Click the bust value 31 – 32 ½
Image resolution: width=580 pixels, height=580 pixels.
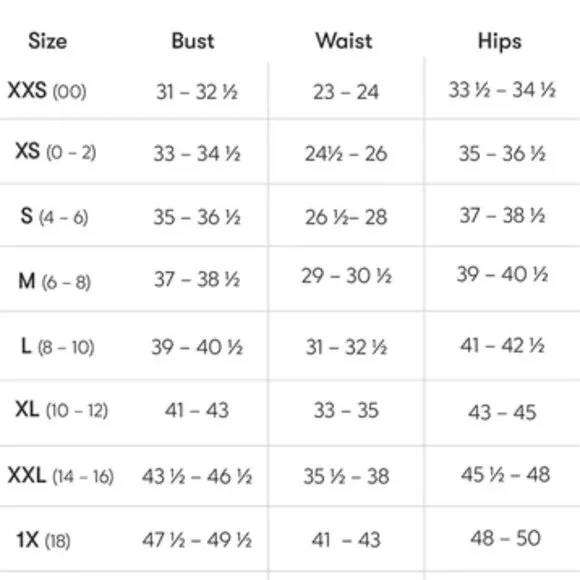click(197, 92)
